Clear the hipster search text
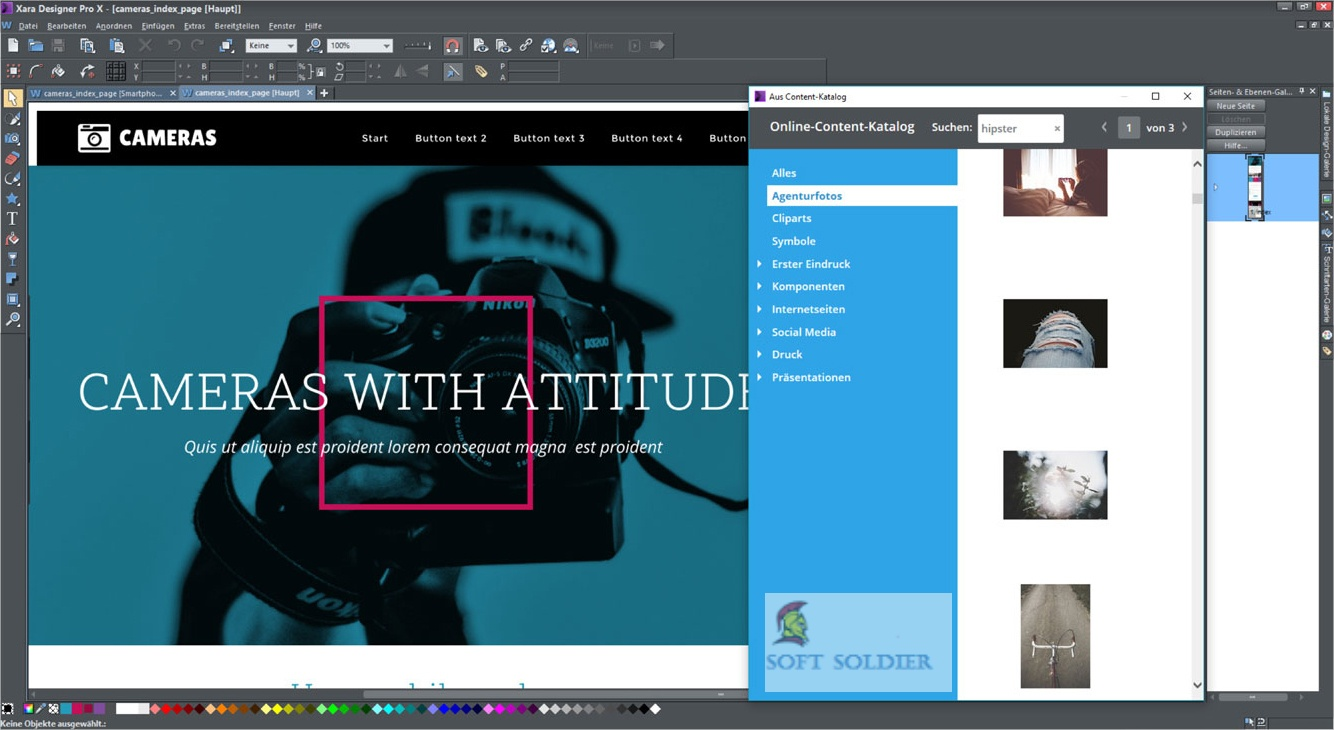The width and height of the screenshot is (1334, 730). 1057,129
